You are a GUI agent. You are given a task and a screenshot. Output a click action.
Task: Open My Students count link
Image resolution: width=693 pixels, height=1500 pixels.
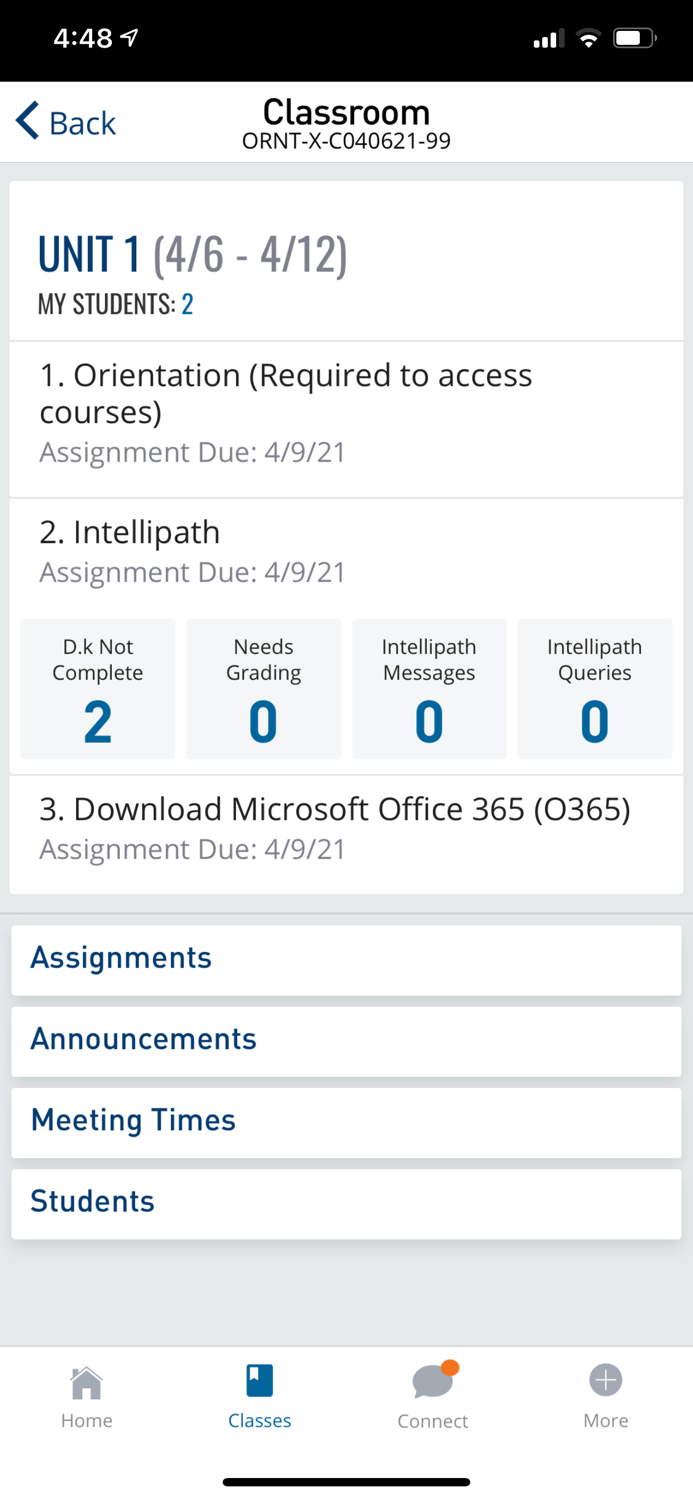[x=186, y=305]
